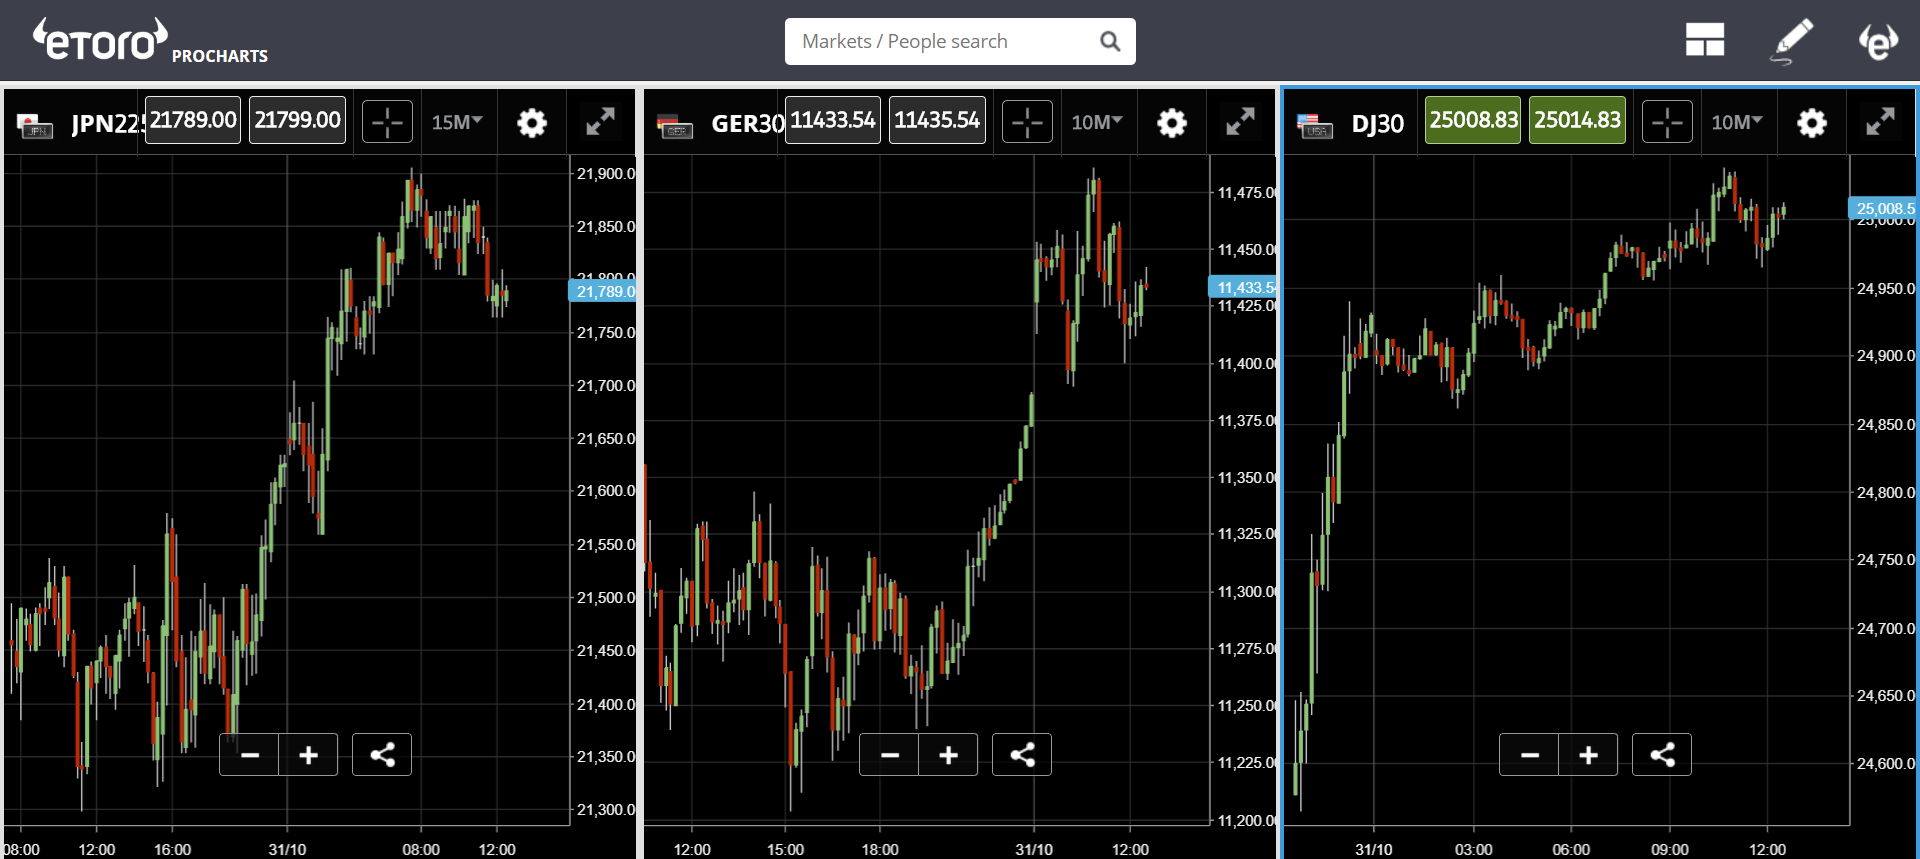Click the 21,789.0 current price tag on JPN225 axis
The height and width of the screenshot is (859, 1920).
point(603,291)
